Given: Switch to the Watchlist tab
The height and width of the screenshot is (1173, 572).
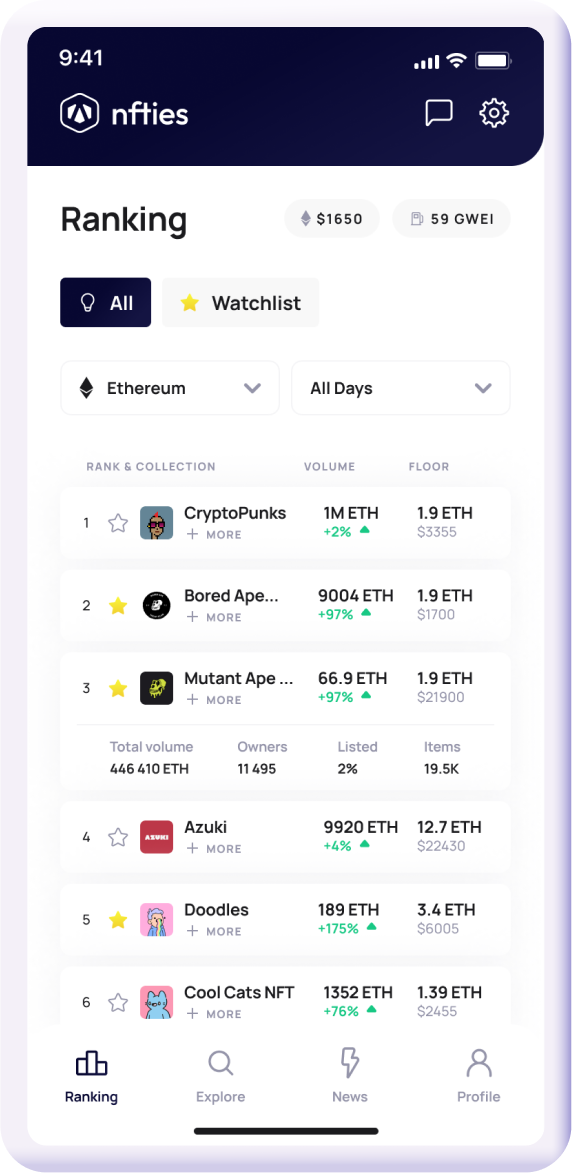Looking at the screenshot, I should click(x=241, y=303).
